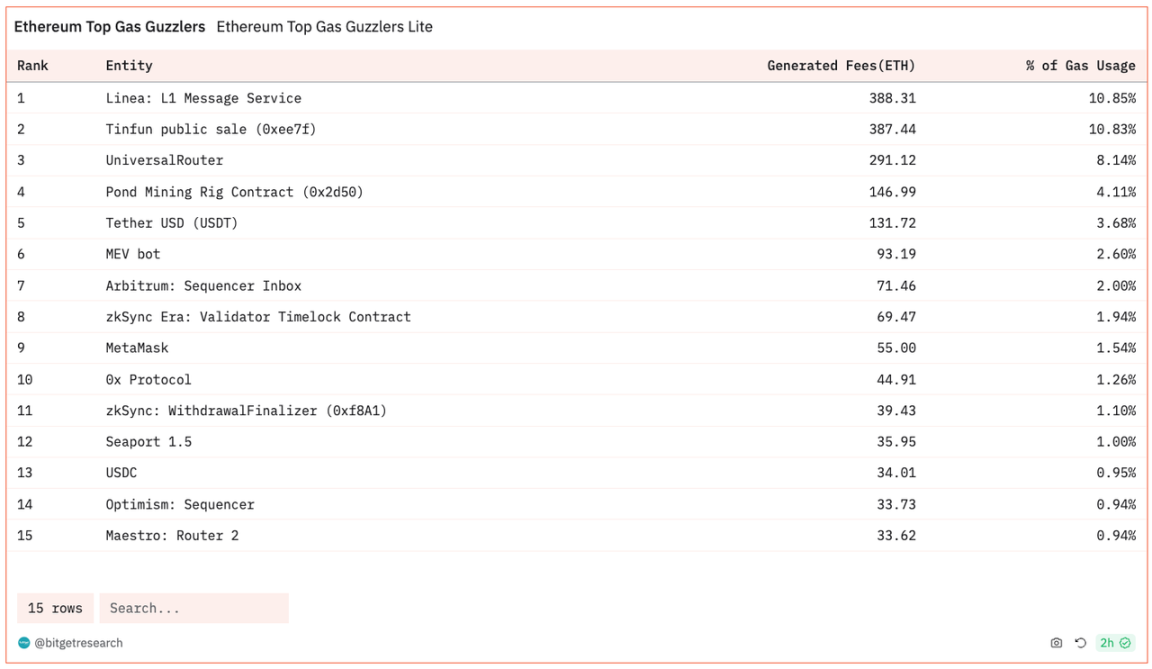
Task: Click the Tether USD (USDT) entity
Action: click(171, 223)
